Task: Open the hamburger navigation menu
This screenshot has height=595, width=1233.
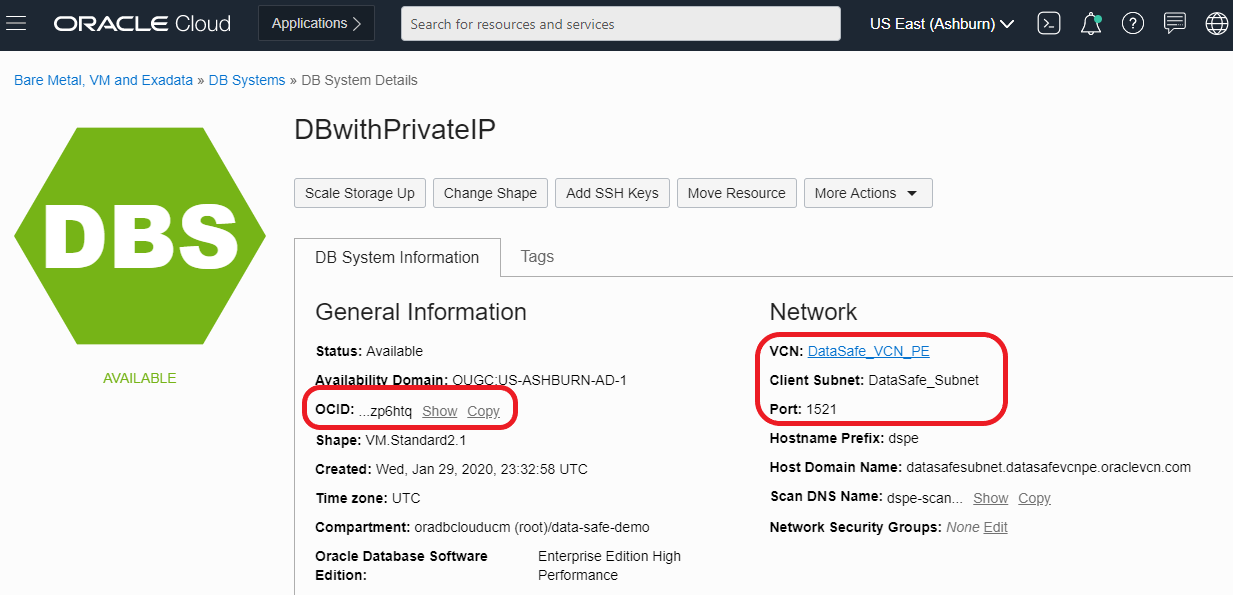Action: click(16, 23)
